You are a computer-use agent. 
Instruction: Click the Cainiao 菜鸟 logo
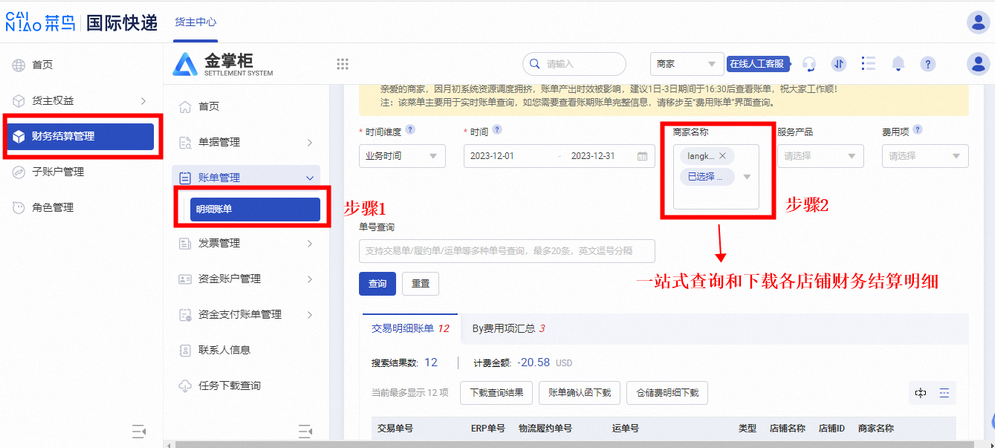tap(39, 22)
